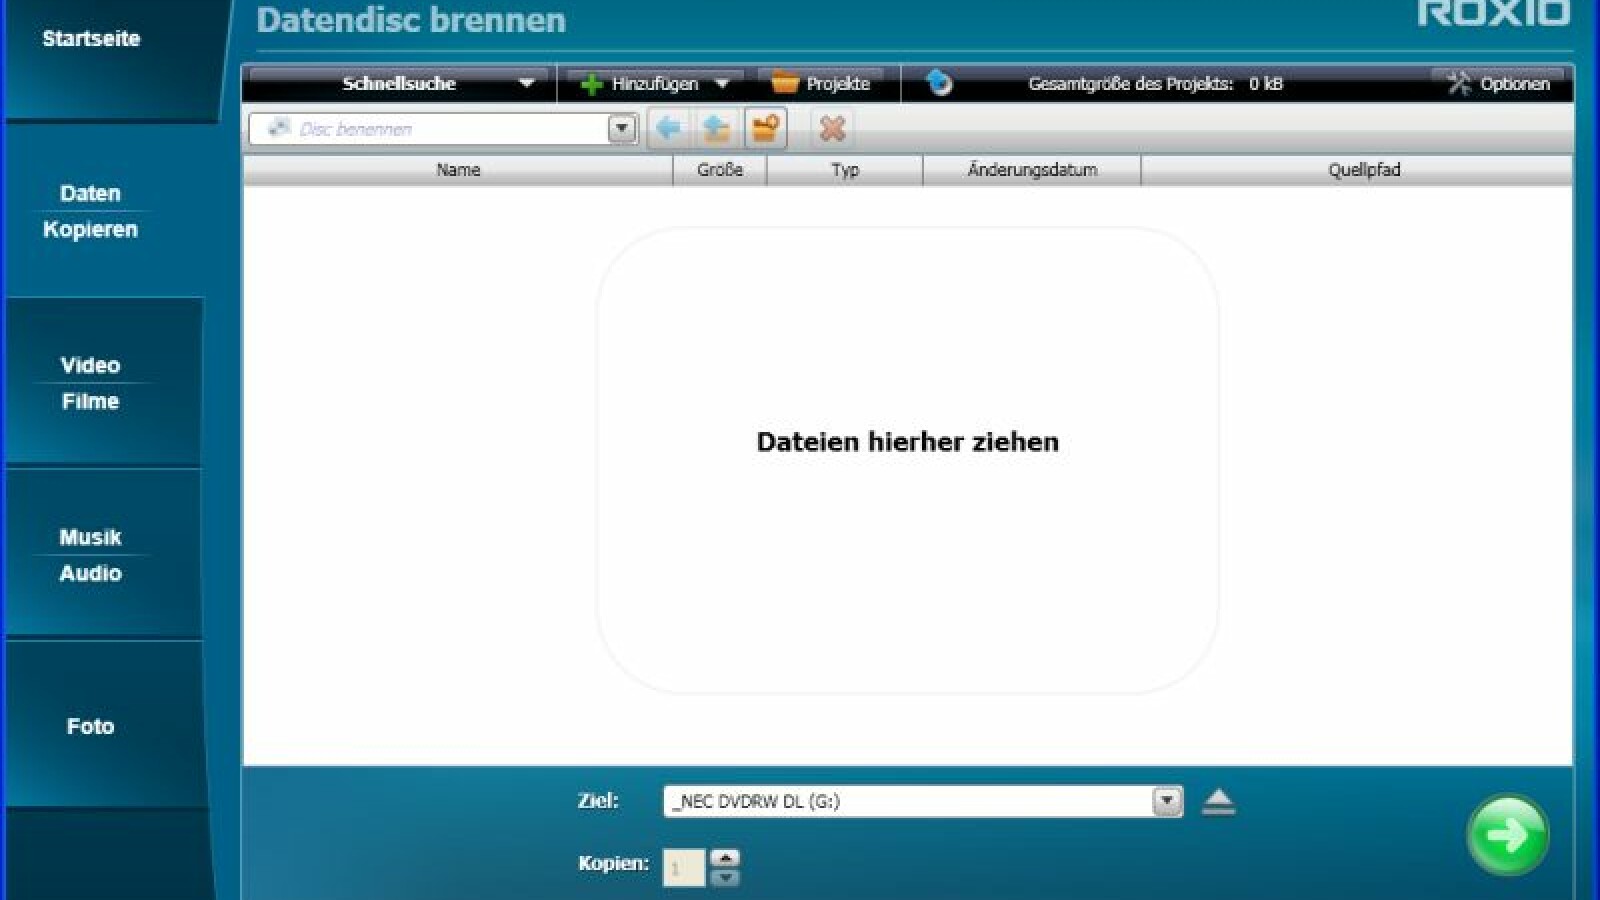The width and height of the screenshot is (1600, 900).
Task: Start burning with the green arrow button
Action: [1507, 835]
